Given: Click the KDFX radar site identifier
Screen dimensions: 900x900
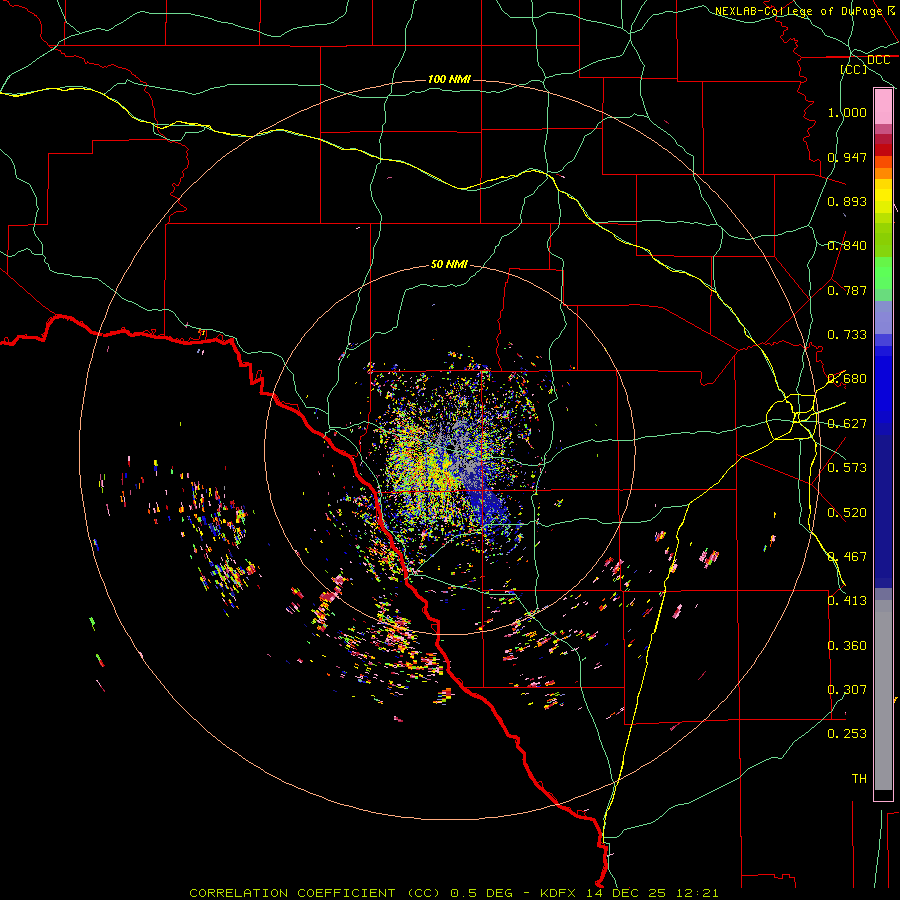Looking at the screenshot, I should tap(560, 893).
